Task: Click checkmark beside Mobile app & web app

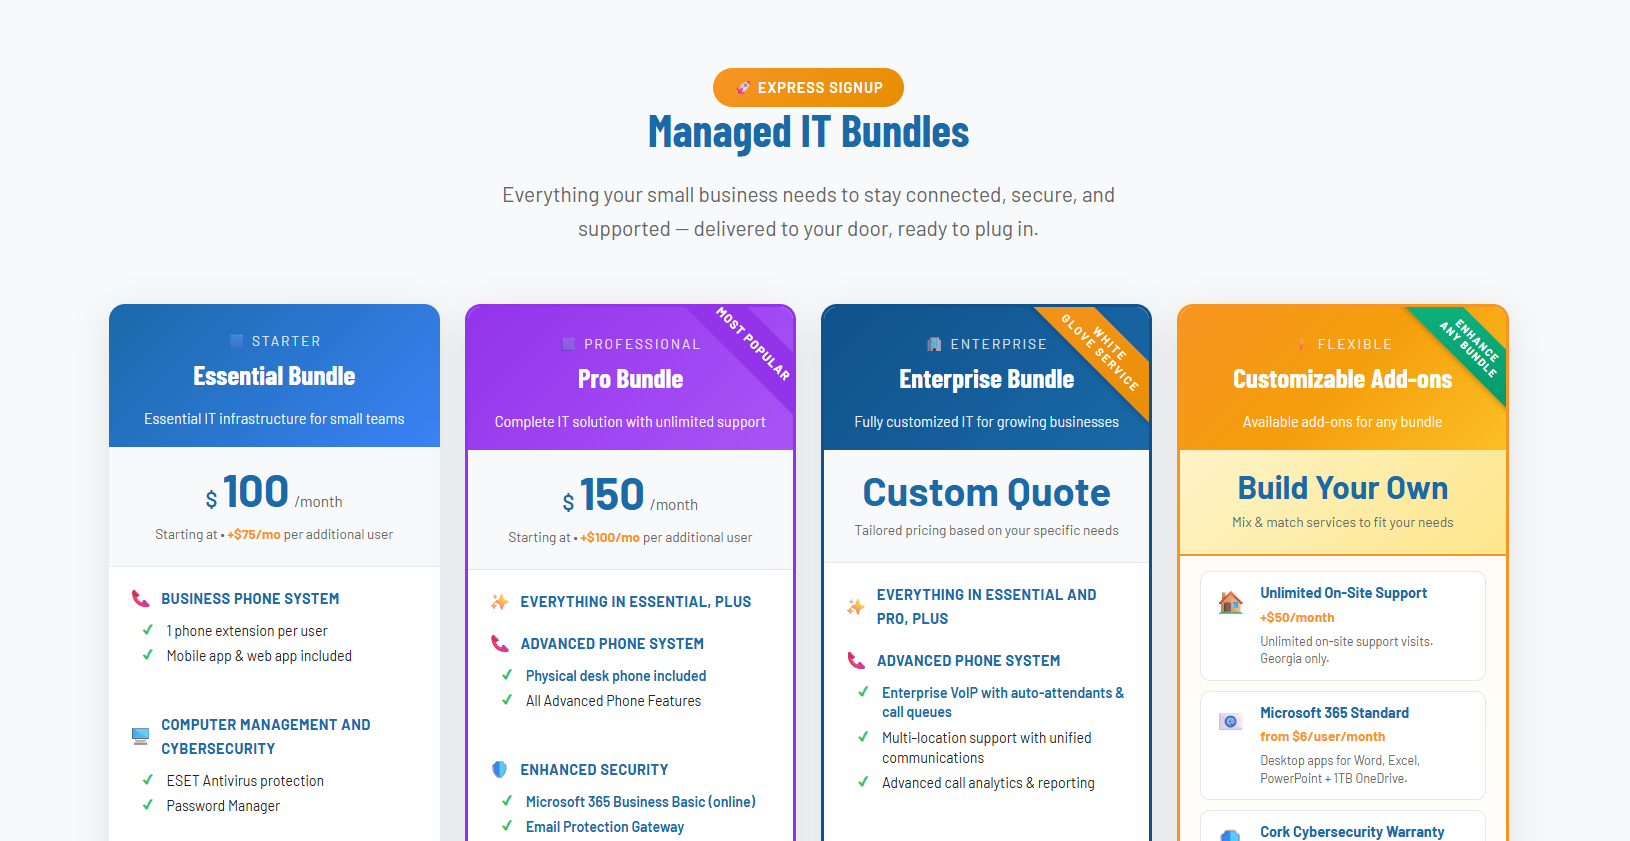Action: [147, 655]
